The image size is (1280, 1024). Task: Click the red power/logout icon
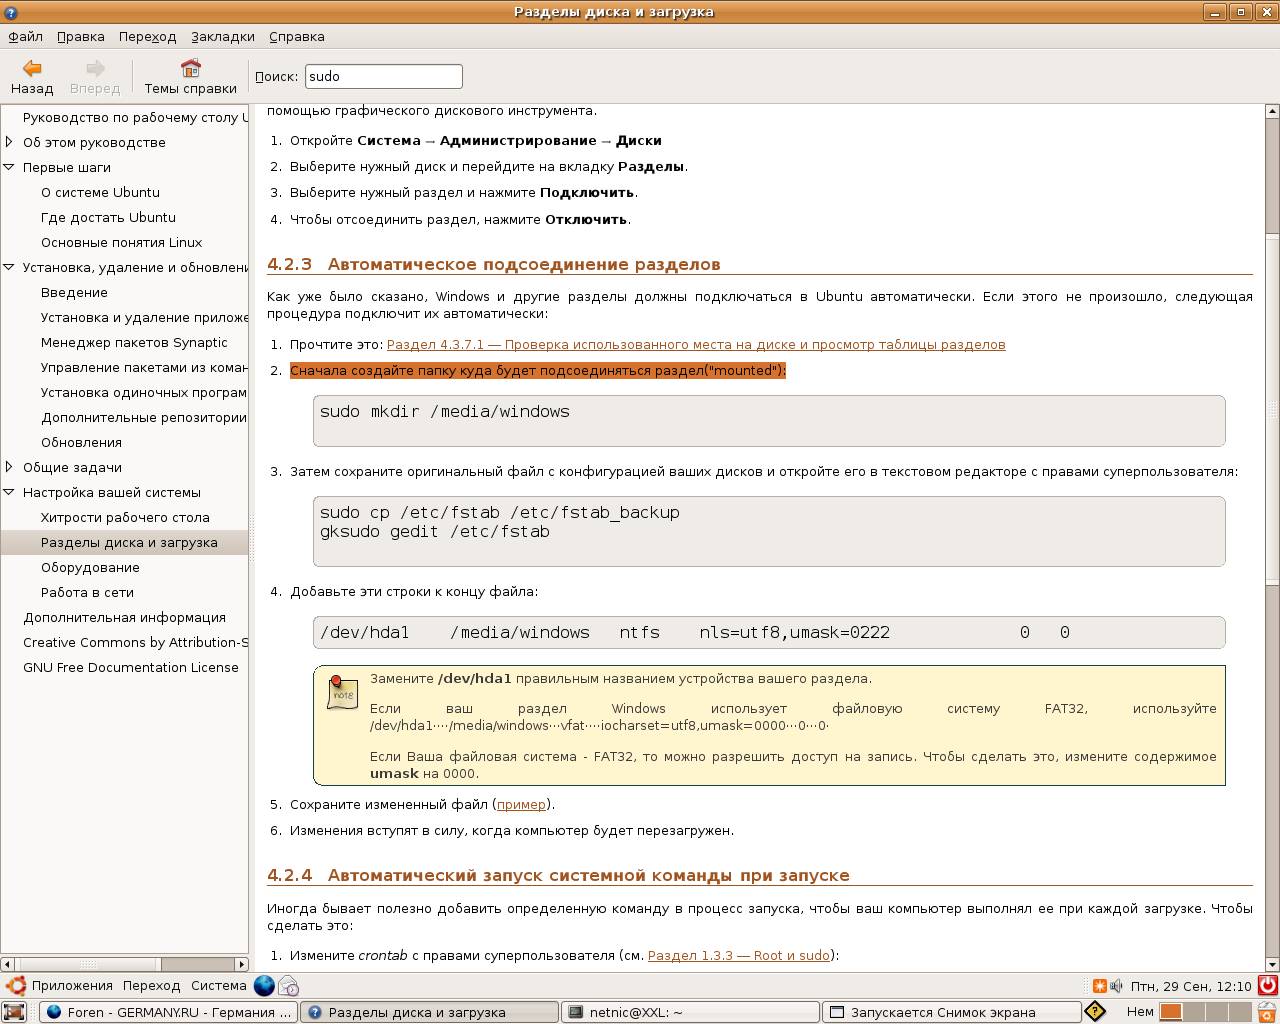1267,985
